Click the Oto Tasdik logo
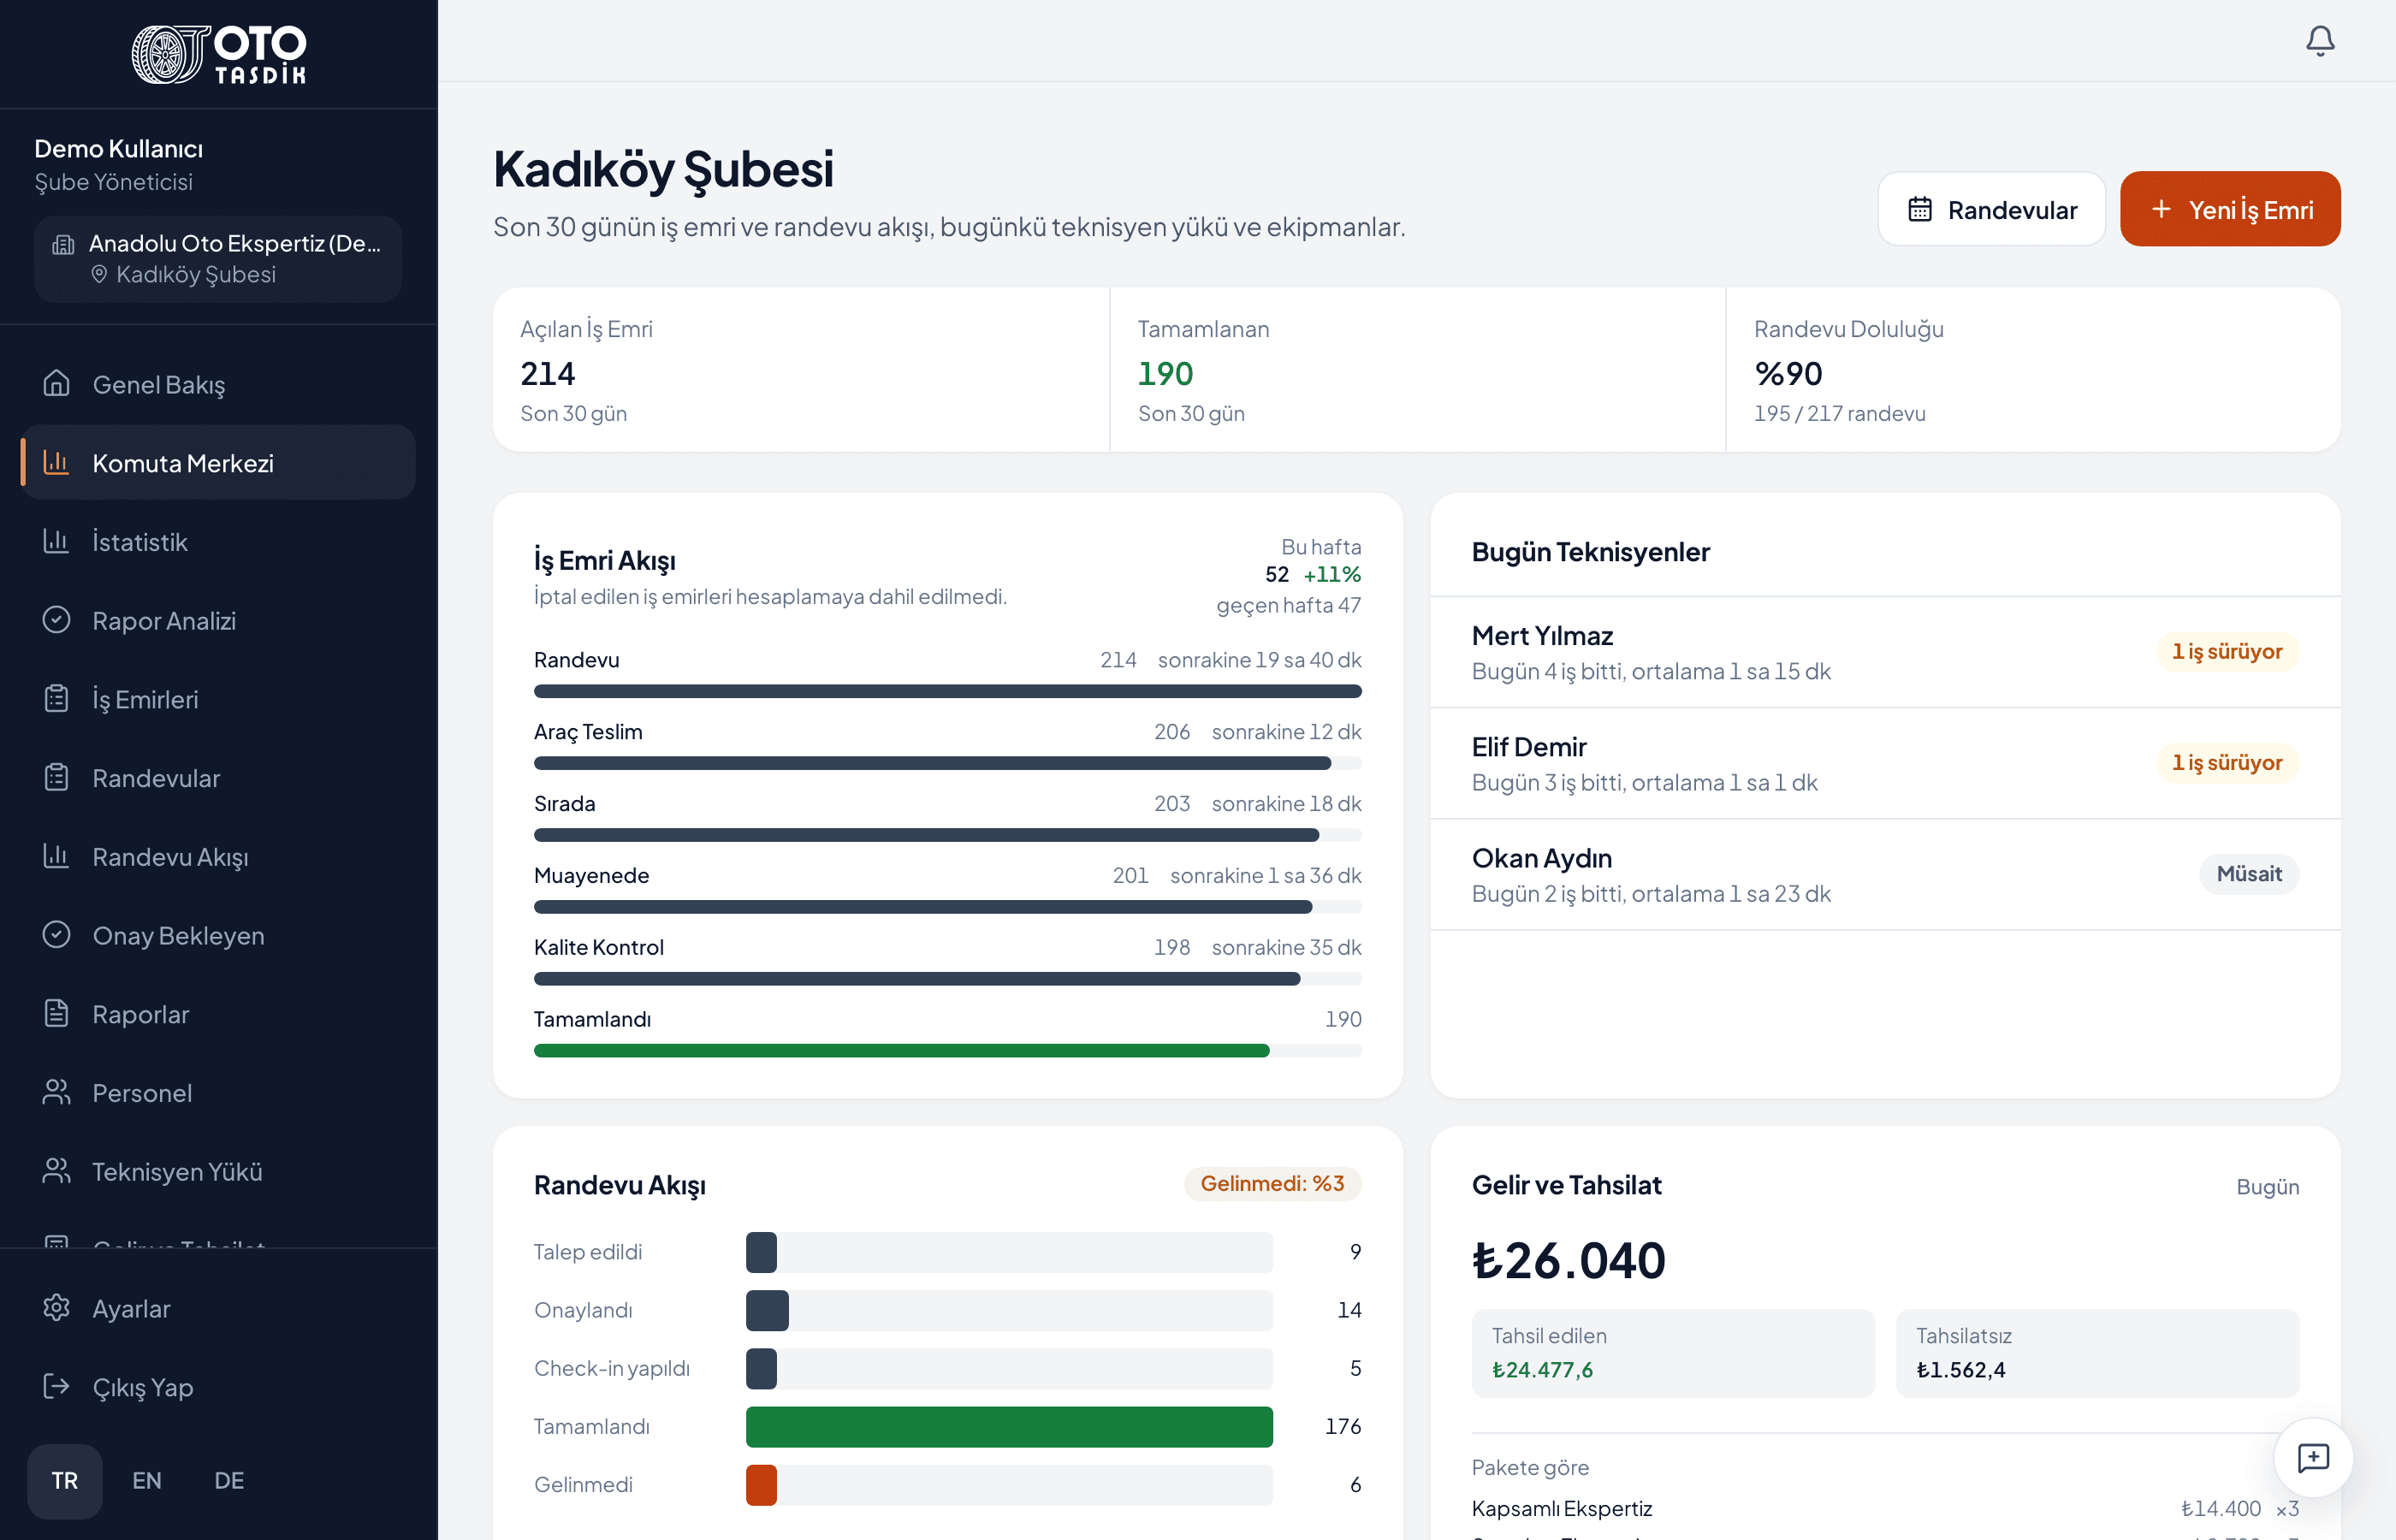Image resolution: width=2396 pixels, height=1540 pixels. (x=219, y=54)
